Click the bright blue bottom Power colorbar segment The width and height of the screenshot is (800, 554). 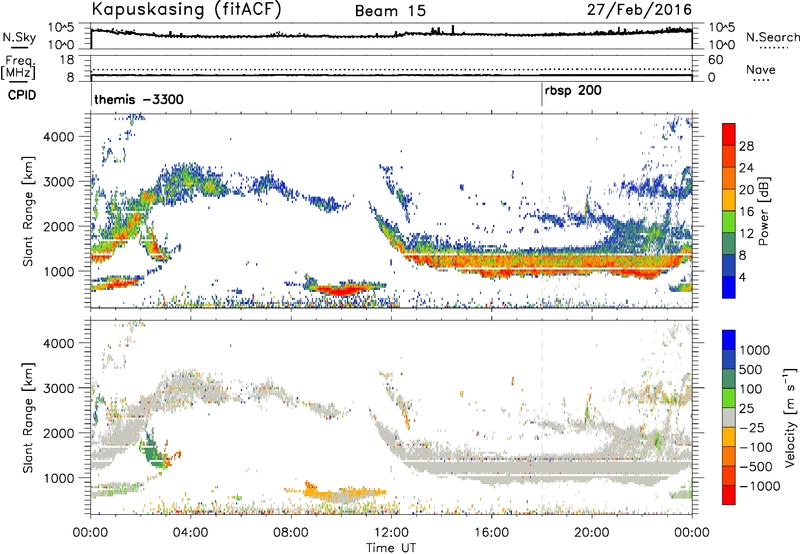tap(729, 287)
